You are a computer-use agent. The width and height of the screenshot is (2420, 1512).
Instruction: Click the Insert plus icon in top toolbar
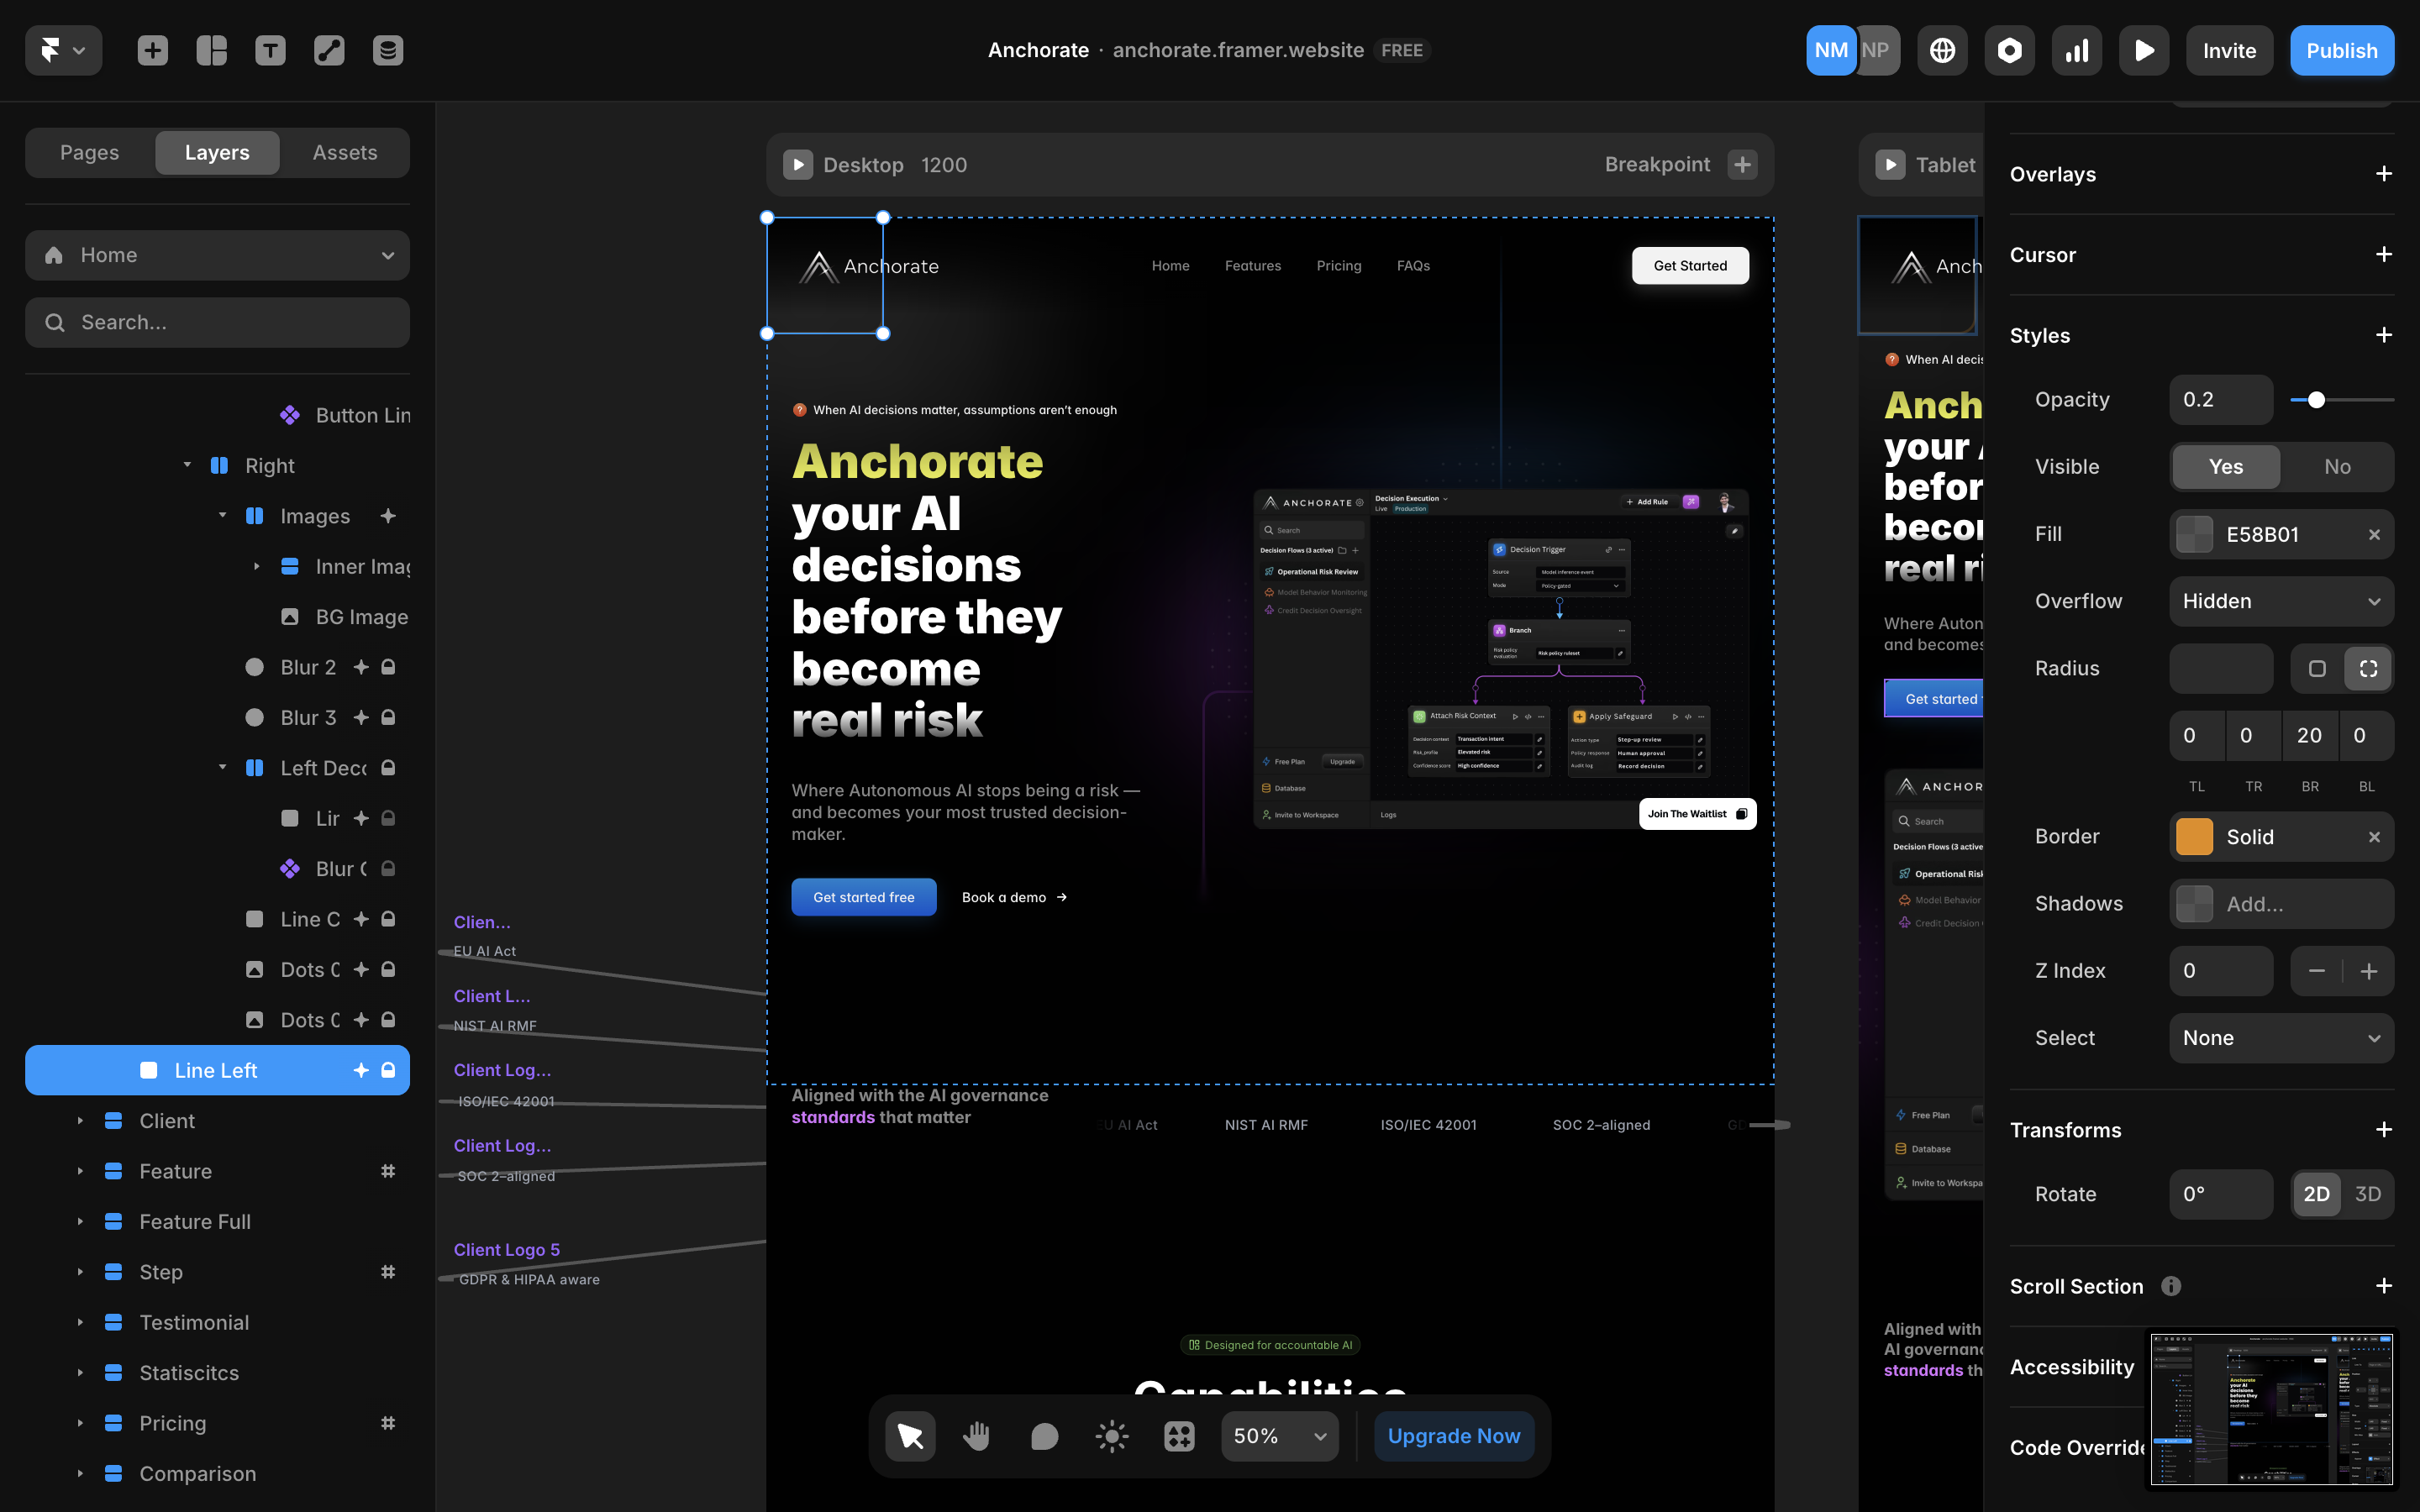[x=152, y=50]
